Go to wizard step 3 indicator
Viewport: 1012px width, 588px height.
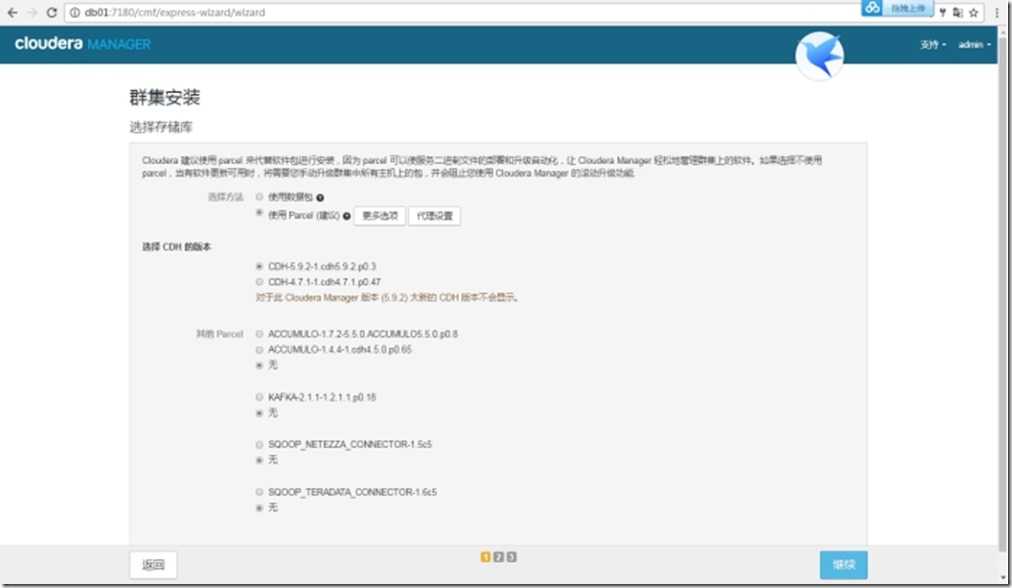(511, 556)
